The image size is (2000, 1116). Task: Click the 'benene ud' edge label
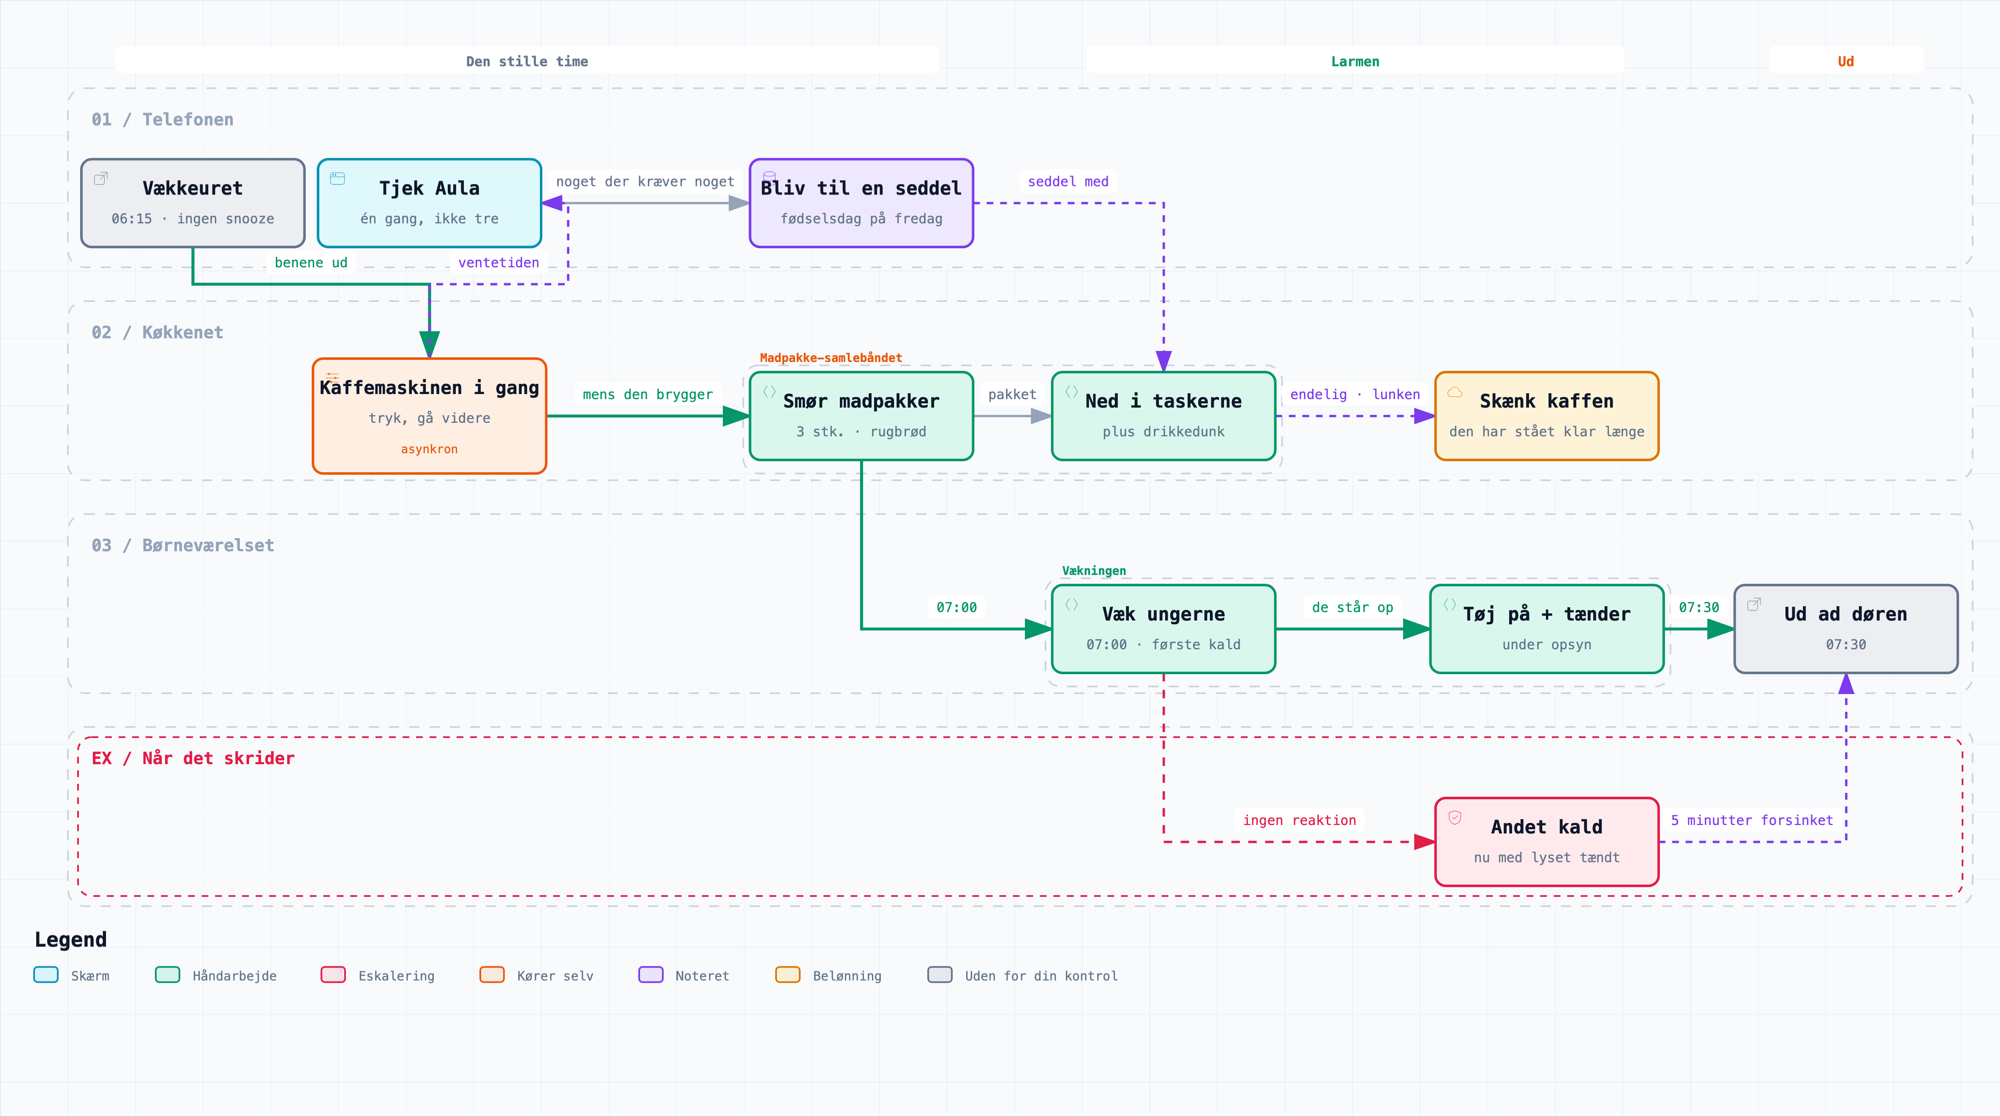(x=311, y=263)
